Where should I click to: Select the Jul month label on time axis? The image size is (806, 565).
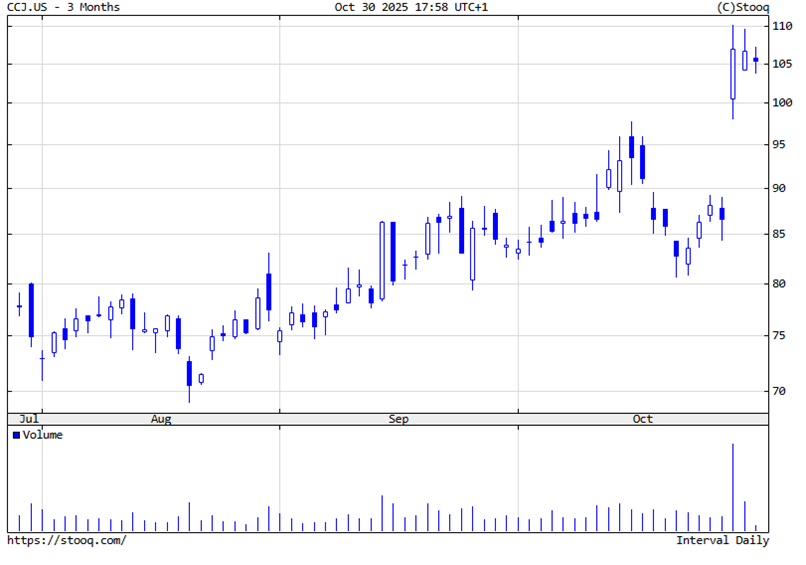pyautogui.click(x=29, y=419)
